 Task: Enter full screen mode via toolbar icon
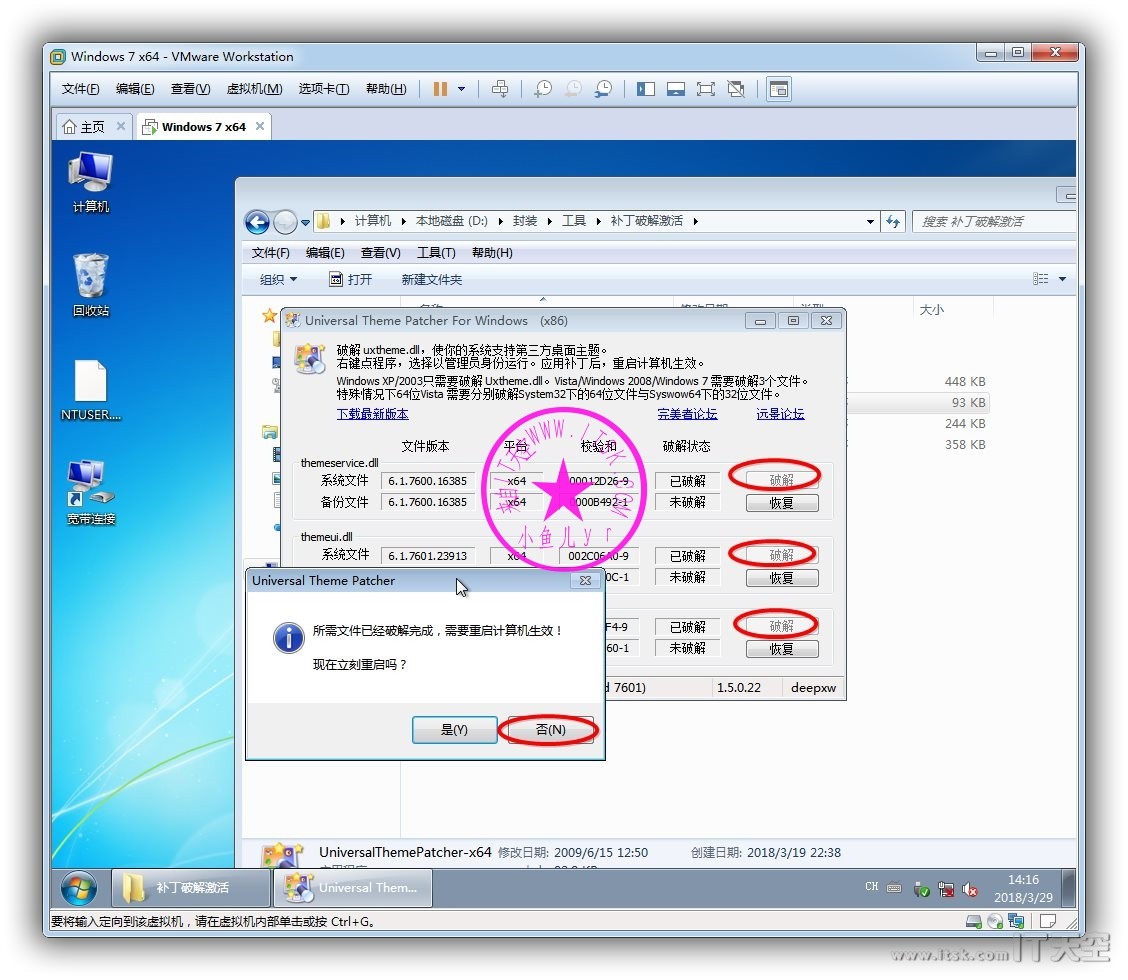706,89
